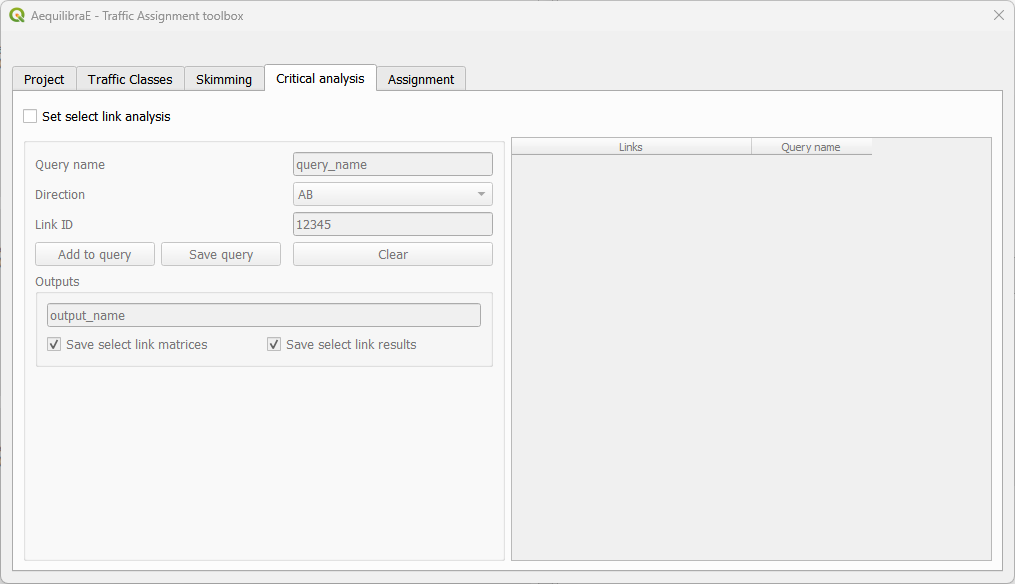Screen dimensions: 1015x584
Task: Open the Direction dropdown
Action: point(392,194)
